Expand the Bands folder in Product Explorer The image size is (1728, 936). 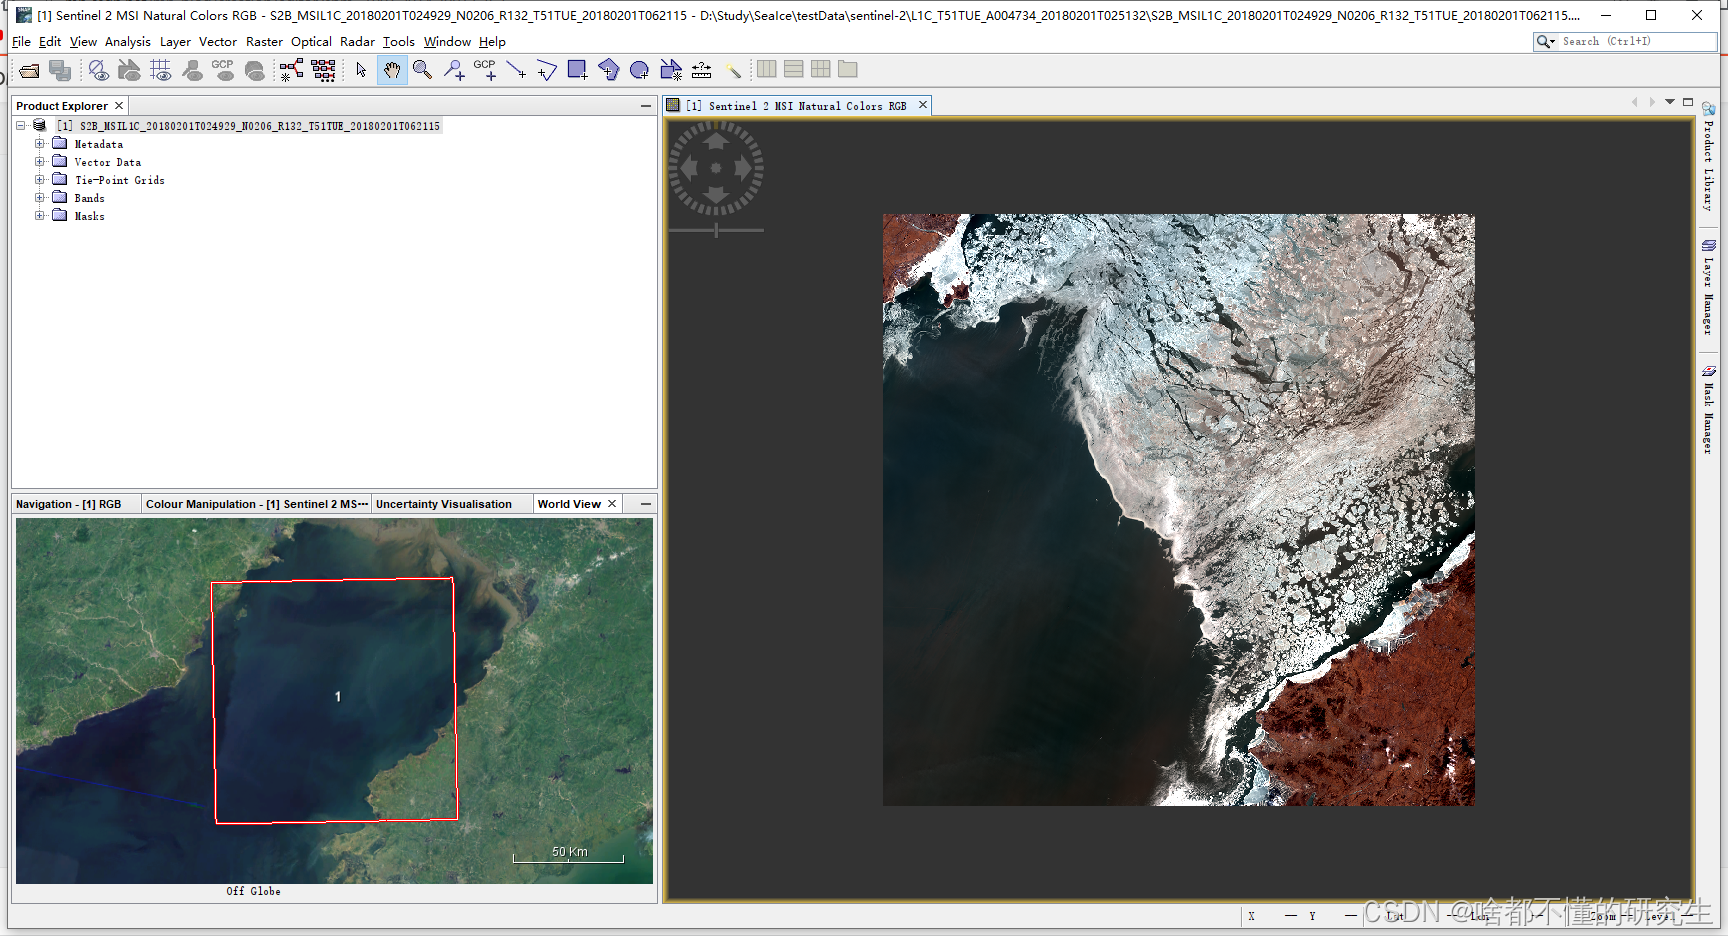pyautogui.click(x=40, y=197)
